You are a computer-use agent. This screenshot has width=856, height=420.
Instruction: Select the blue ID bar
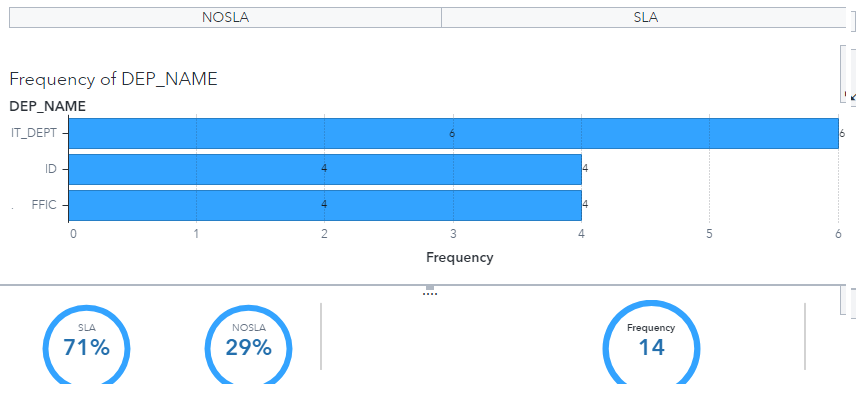(200, 169)
